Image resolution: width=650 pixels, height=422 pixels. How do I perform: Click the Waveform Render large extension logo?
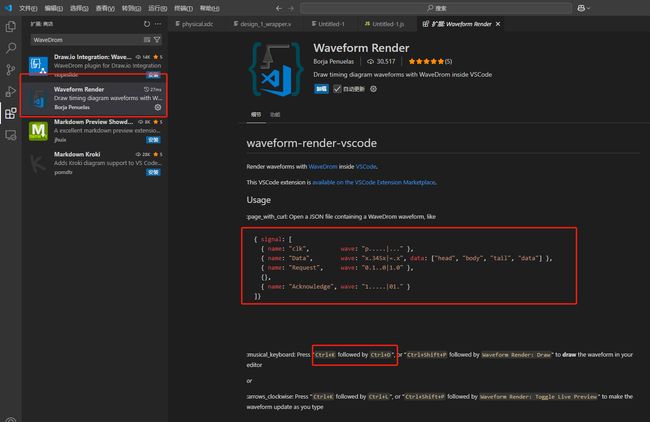276,69
